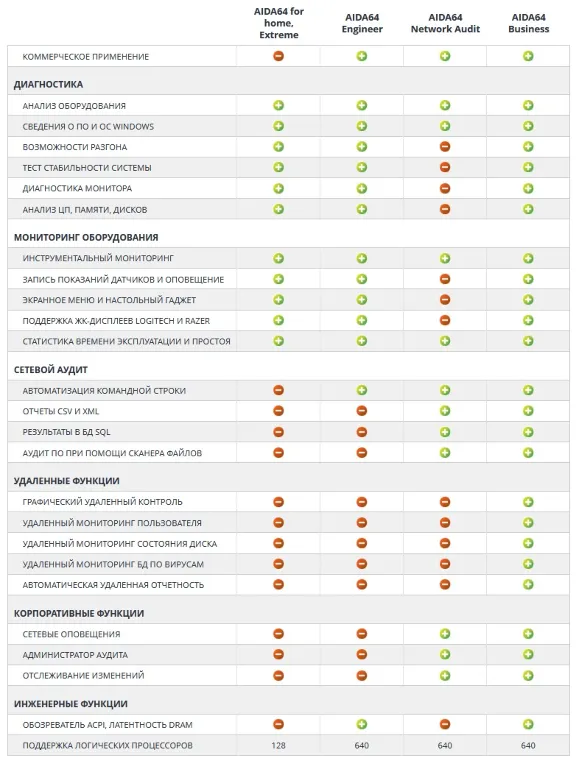The height and width of the screenshot is (758, 576).
Task: Select the AIDA64 Engineer column header
Action: coord(362,23)
